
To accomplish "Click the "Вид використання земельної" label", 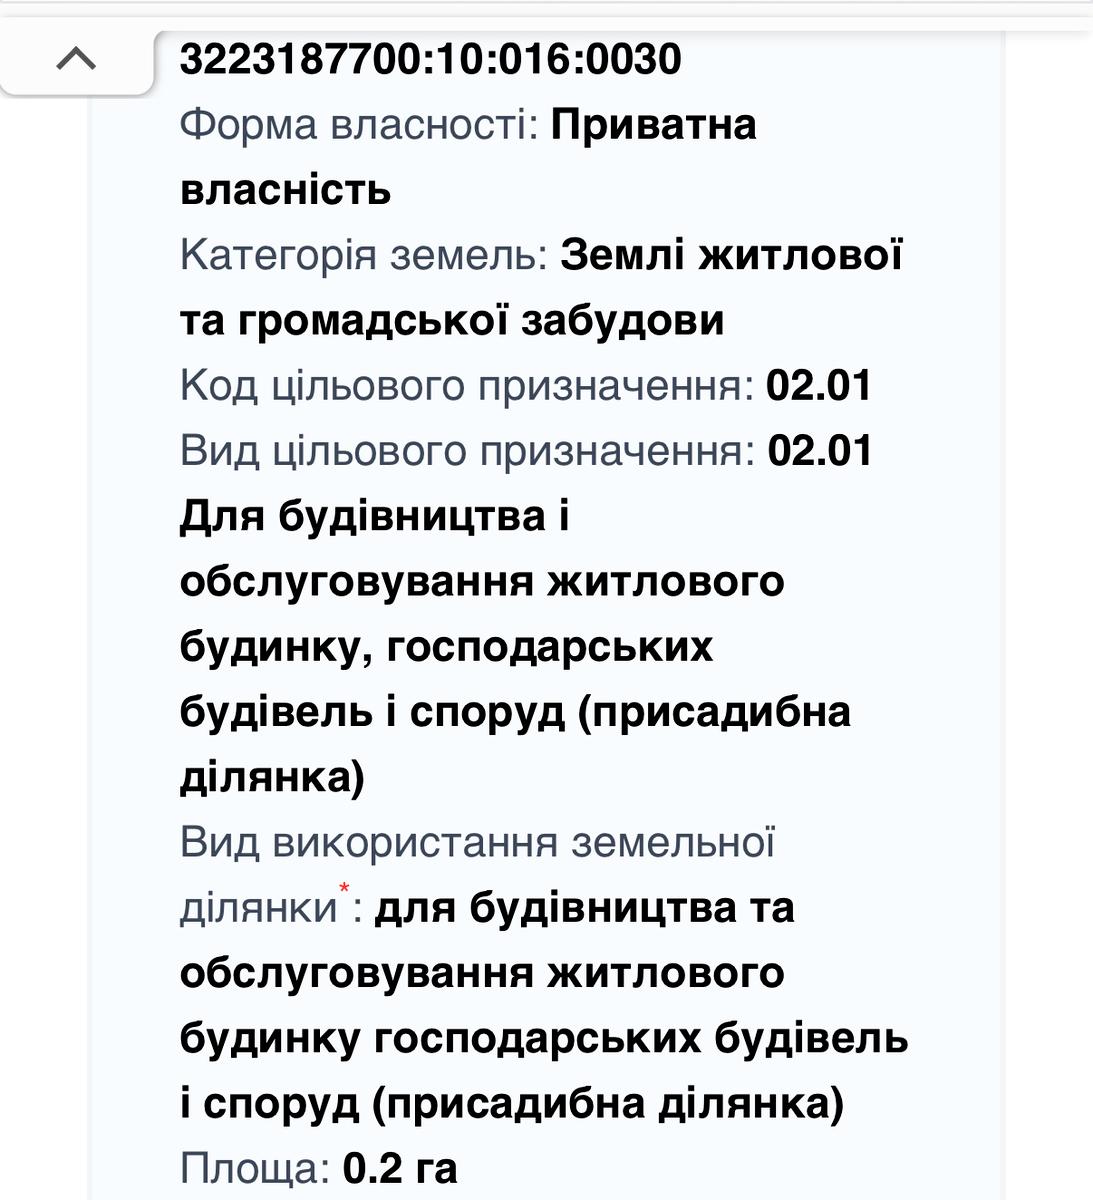I will pos(477,842).
